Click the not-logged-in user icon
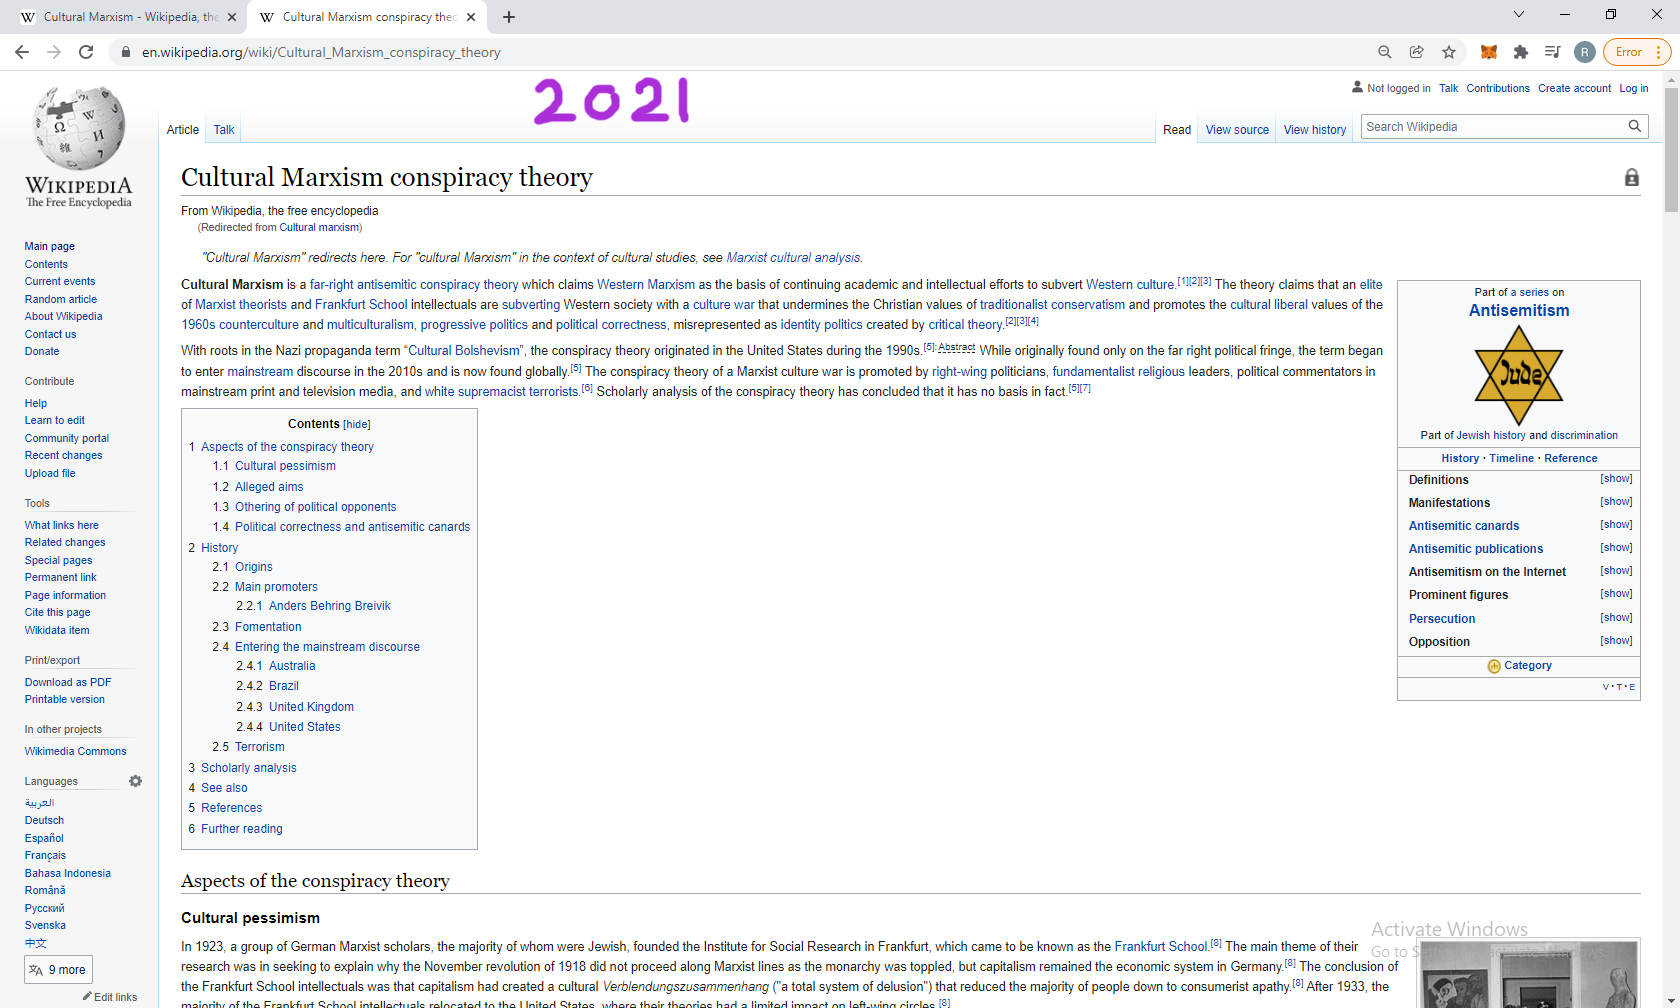Viewport: 1680px width, 1008px height. click(1357, 87)
